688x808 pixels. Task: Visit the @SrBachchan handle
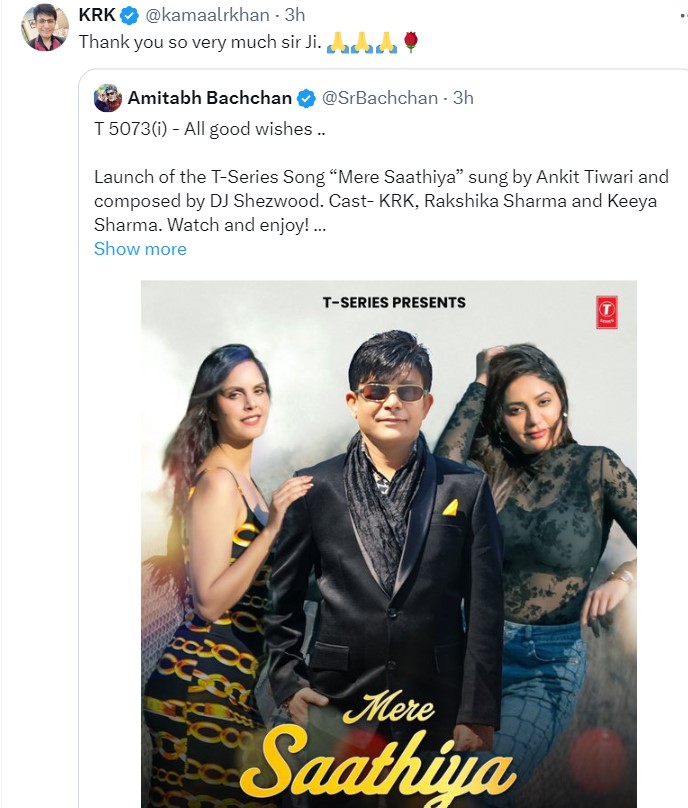pyautogui.click(x=379, y=98)
